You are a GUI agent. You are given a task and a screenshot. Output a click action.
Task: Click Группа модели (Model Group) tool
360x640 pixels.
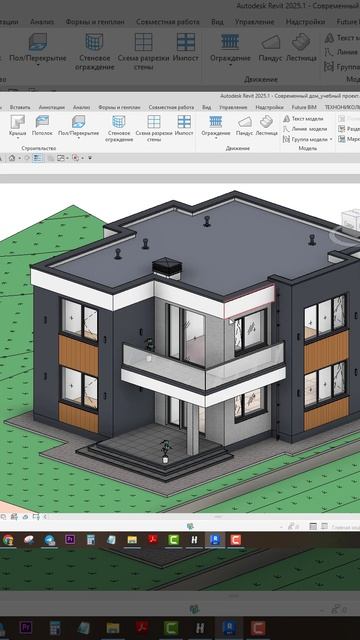[x=305, y=139]
